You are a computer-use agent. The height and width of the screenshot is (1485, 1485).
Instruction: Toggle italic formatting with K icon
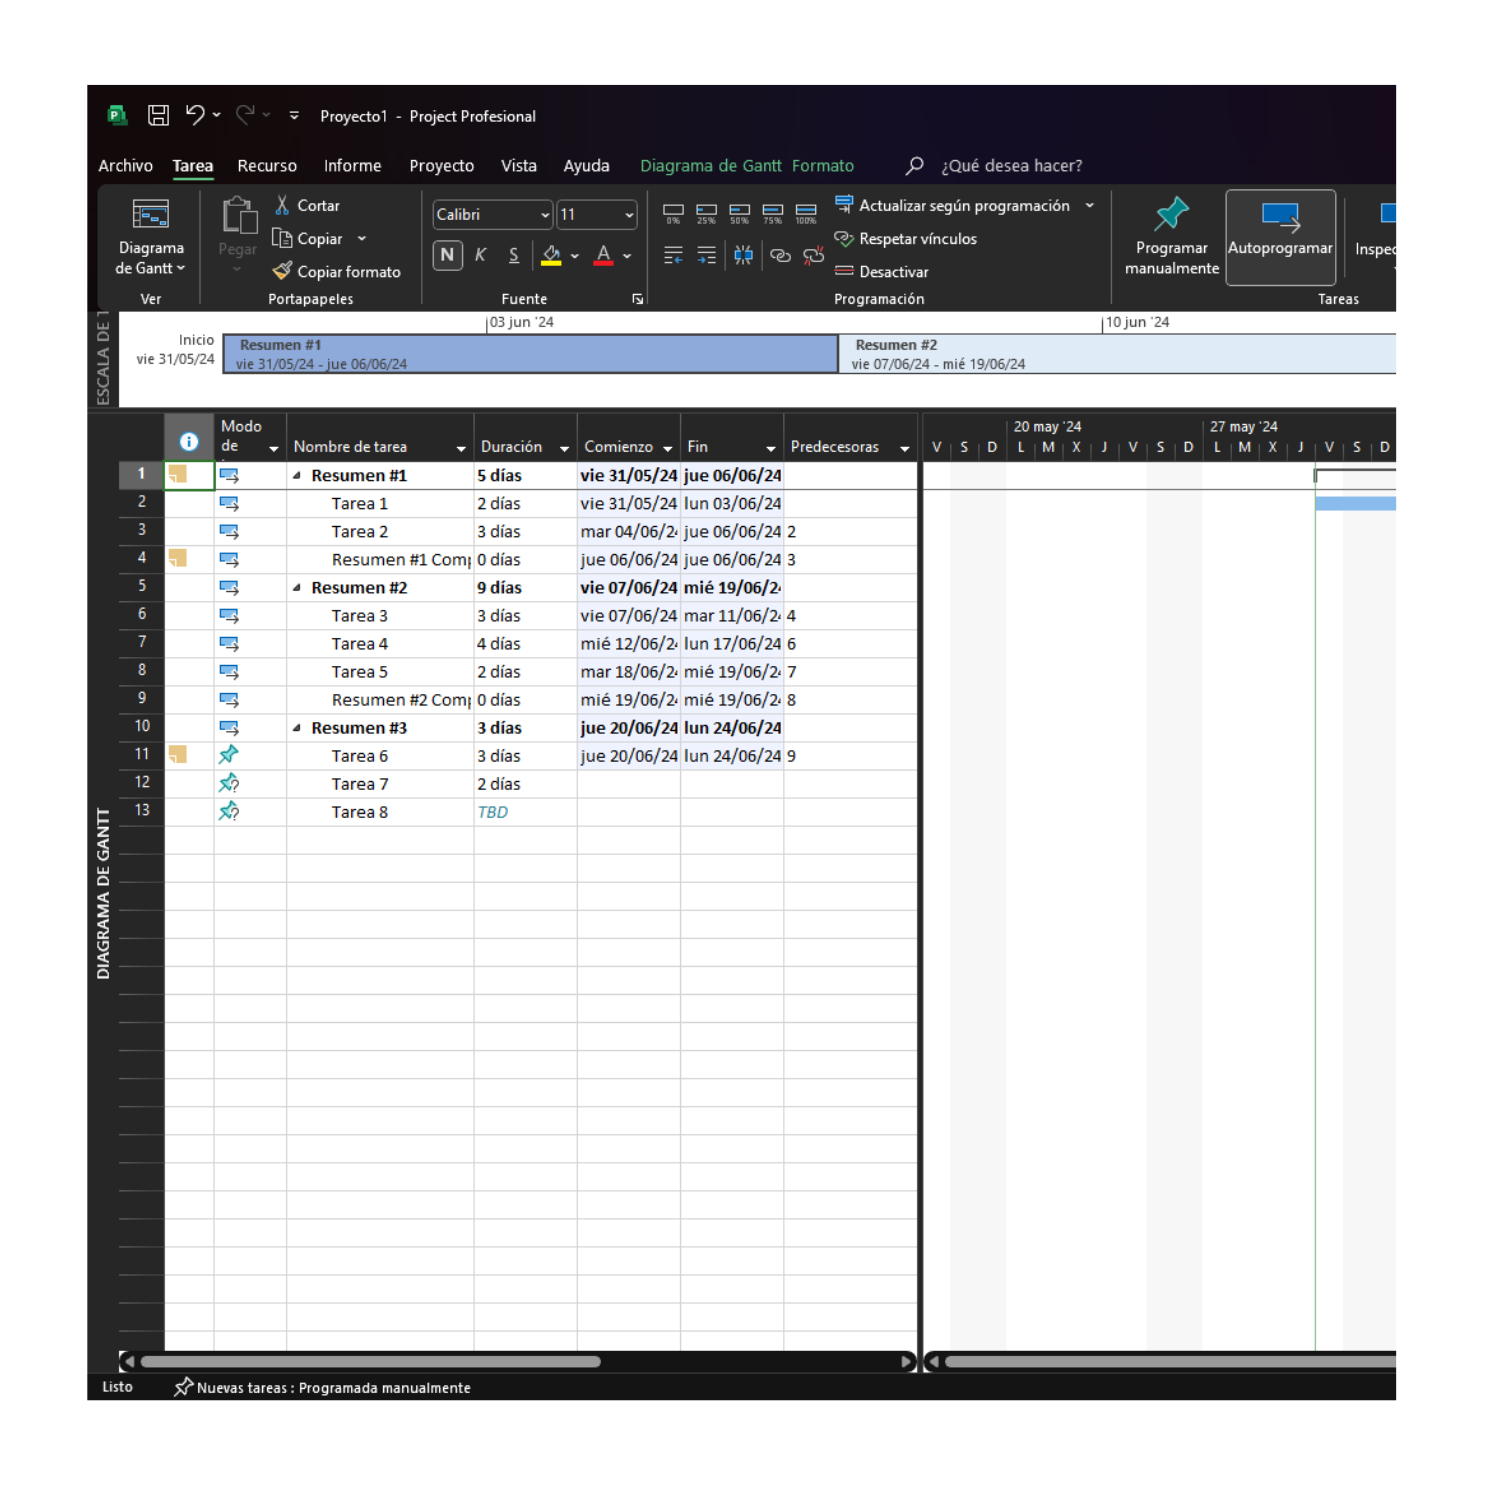(x=480, y=257)
